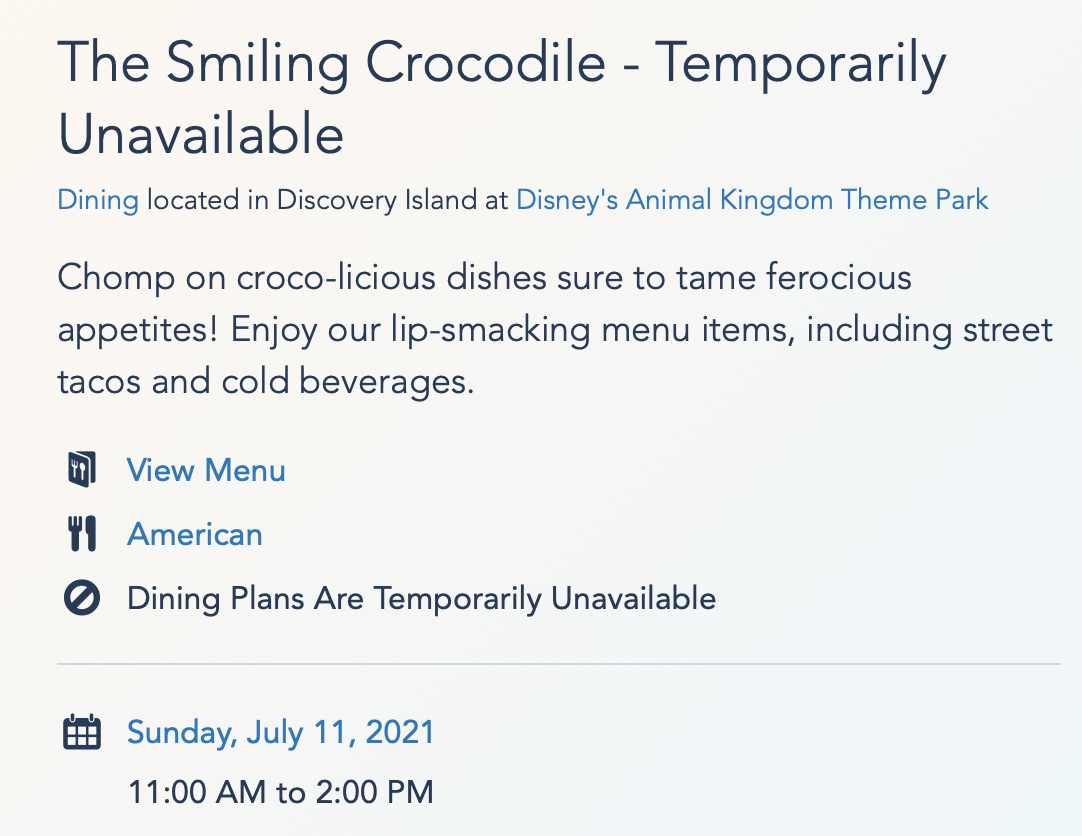
Task: Click the 11:00 AM opening time text
Action: [197, 792]
